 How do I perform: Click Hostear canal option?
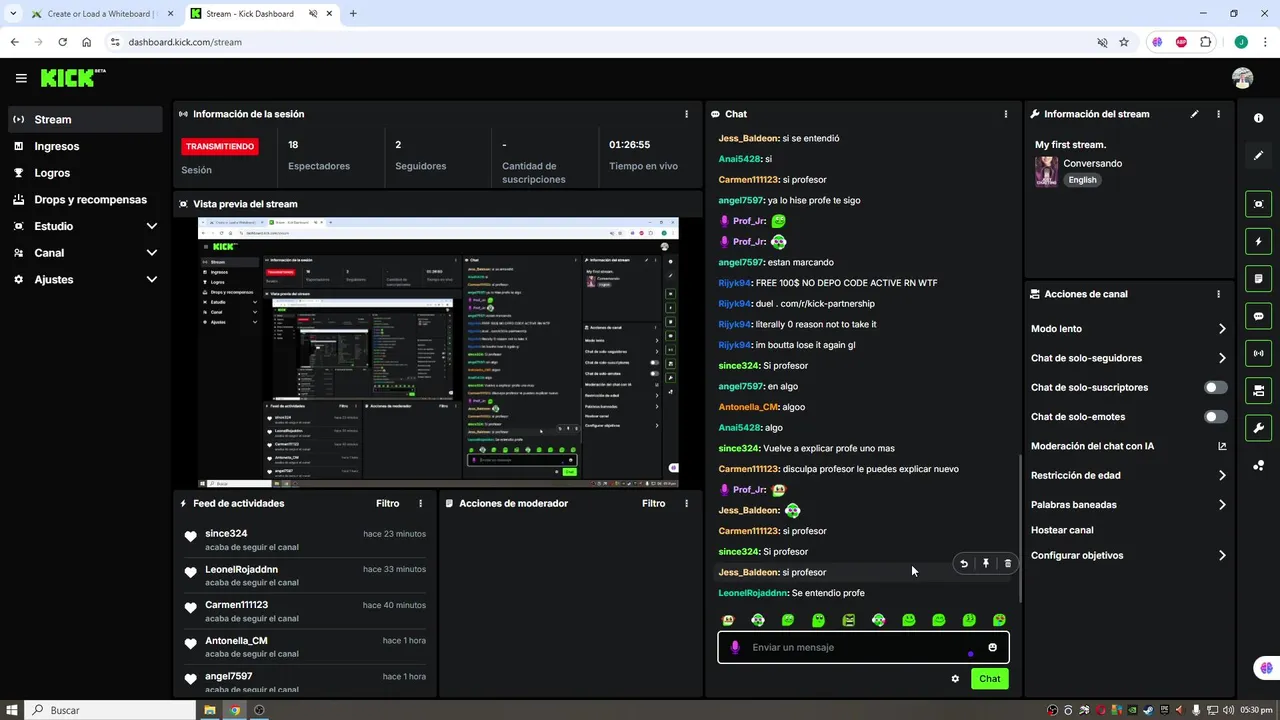pyautogui.click(x=1062, y=530)
